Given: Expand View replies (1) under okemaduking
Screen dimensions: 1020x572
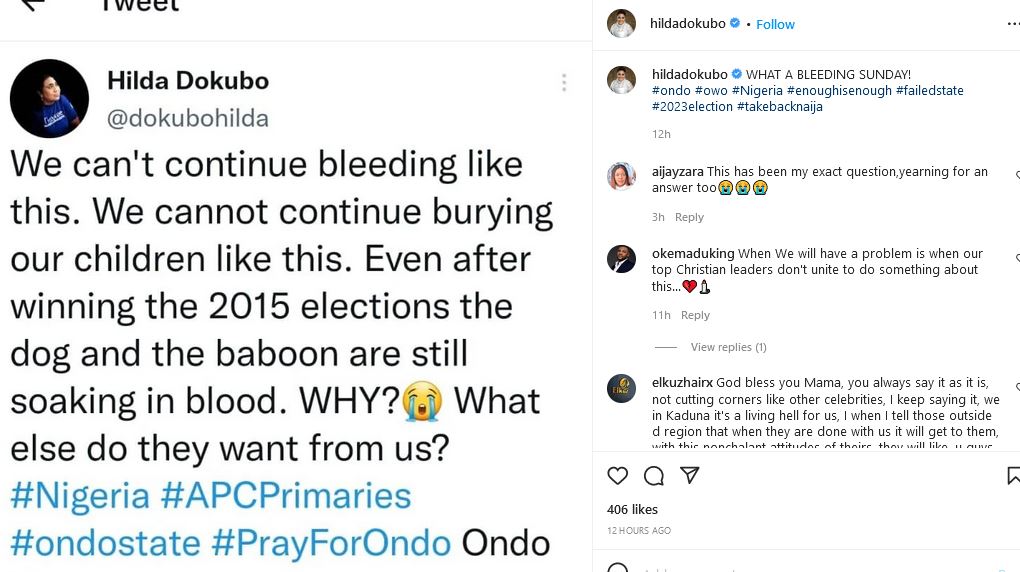Looking at the screenshot, I should pos(728,347).
